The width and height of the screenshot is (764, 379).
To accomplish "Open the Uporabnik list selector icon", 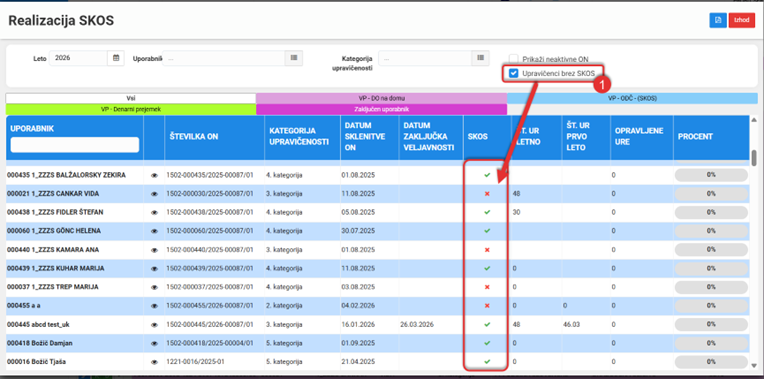I will 294,58.
